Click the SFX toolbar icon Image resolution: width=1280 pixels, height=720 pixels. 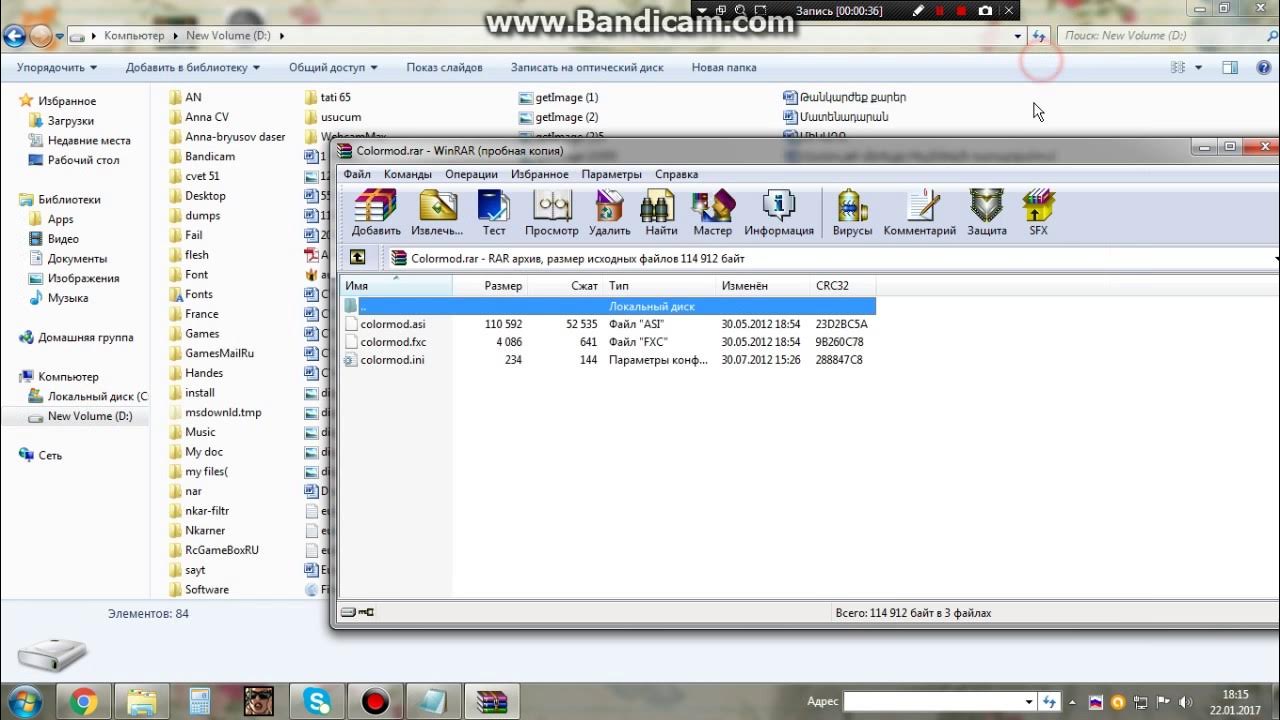point(1039,213)
